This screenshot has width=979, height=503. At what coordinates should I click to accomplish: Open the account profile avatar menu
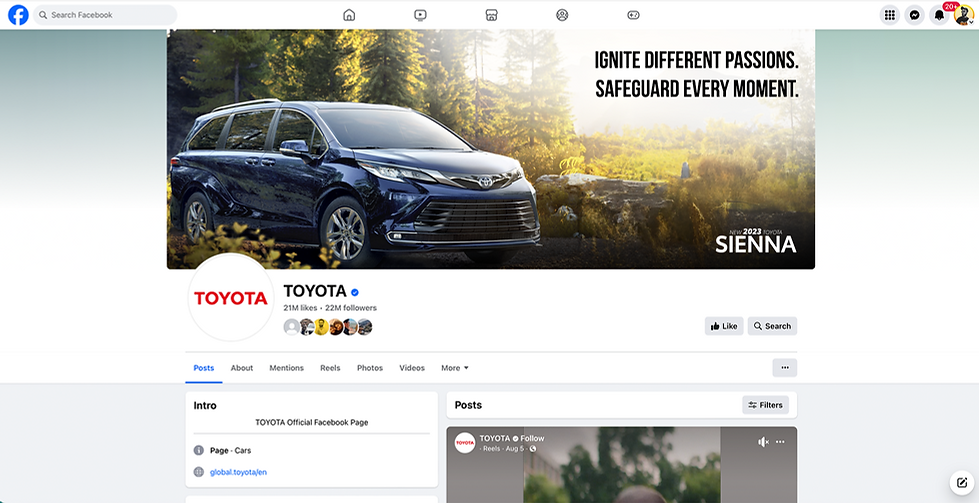point(963,15)
